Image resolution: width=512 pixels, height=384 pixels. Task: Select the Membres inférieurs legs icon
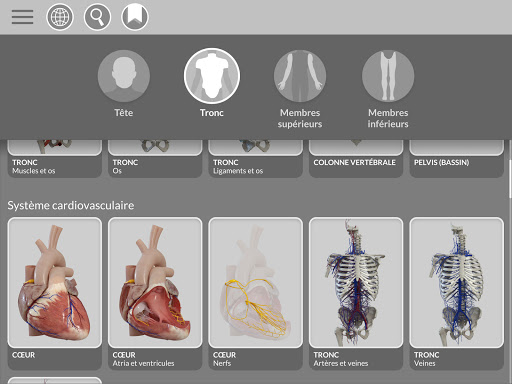pos(388,76)
